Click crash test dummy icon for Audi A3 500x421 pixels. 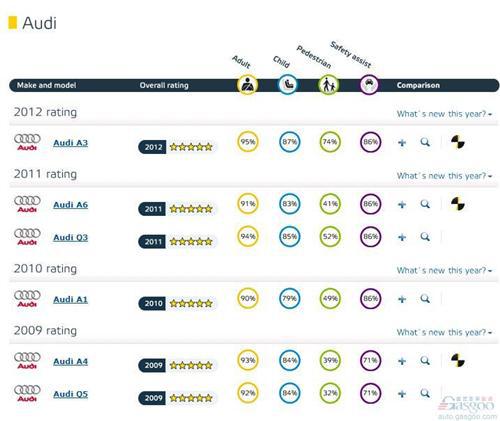(x=458, y=142)
